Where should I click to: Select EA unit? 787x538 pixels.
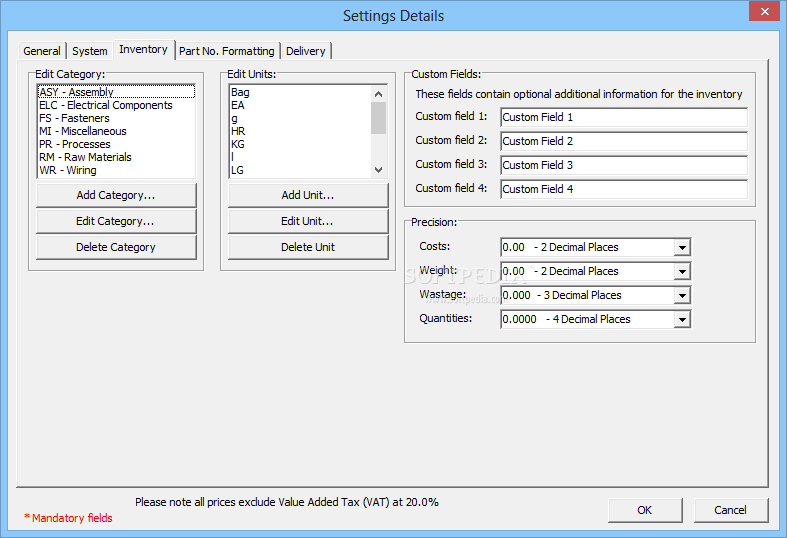[300, 105]
